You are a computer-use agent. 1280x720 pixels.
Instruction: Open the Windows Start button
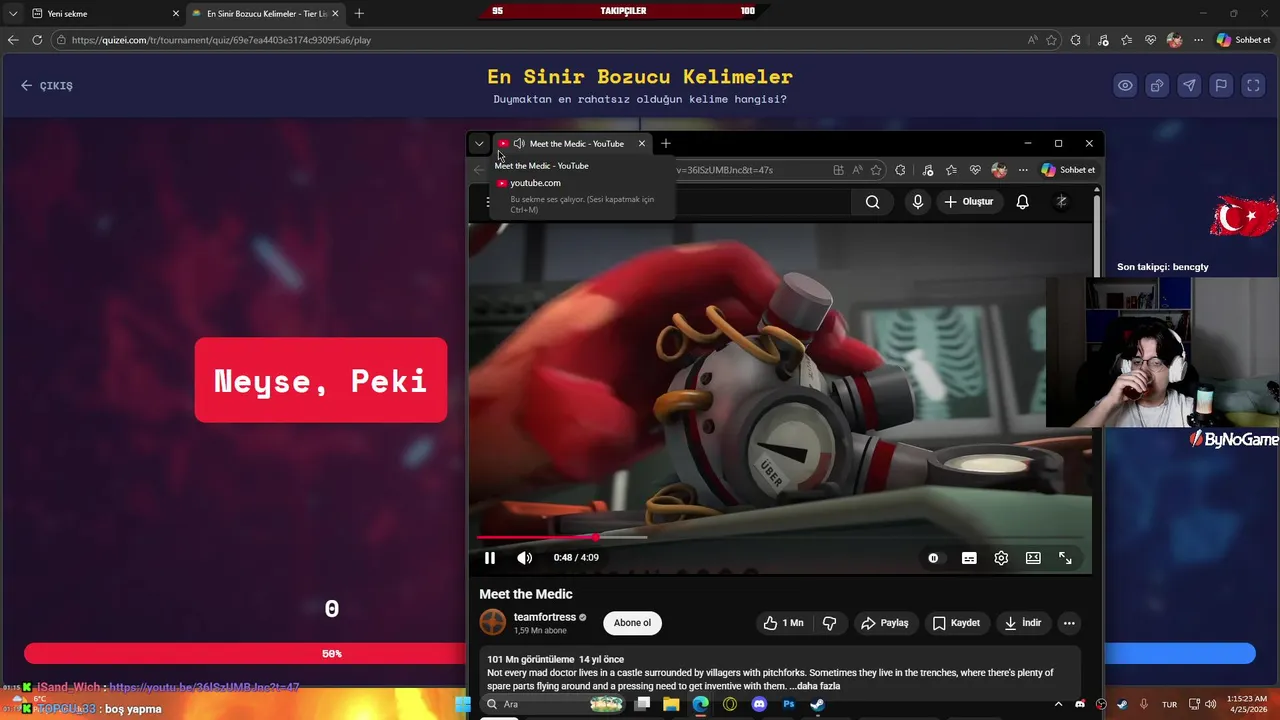click(x=462, y=704)
